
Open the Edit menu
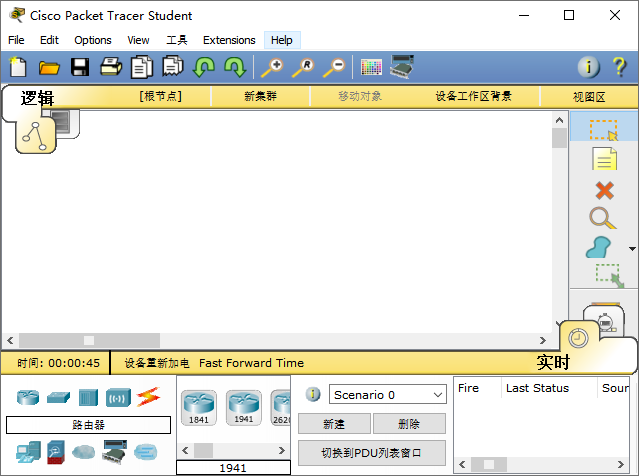pos(49,40)
